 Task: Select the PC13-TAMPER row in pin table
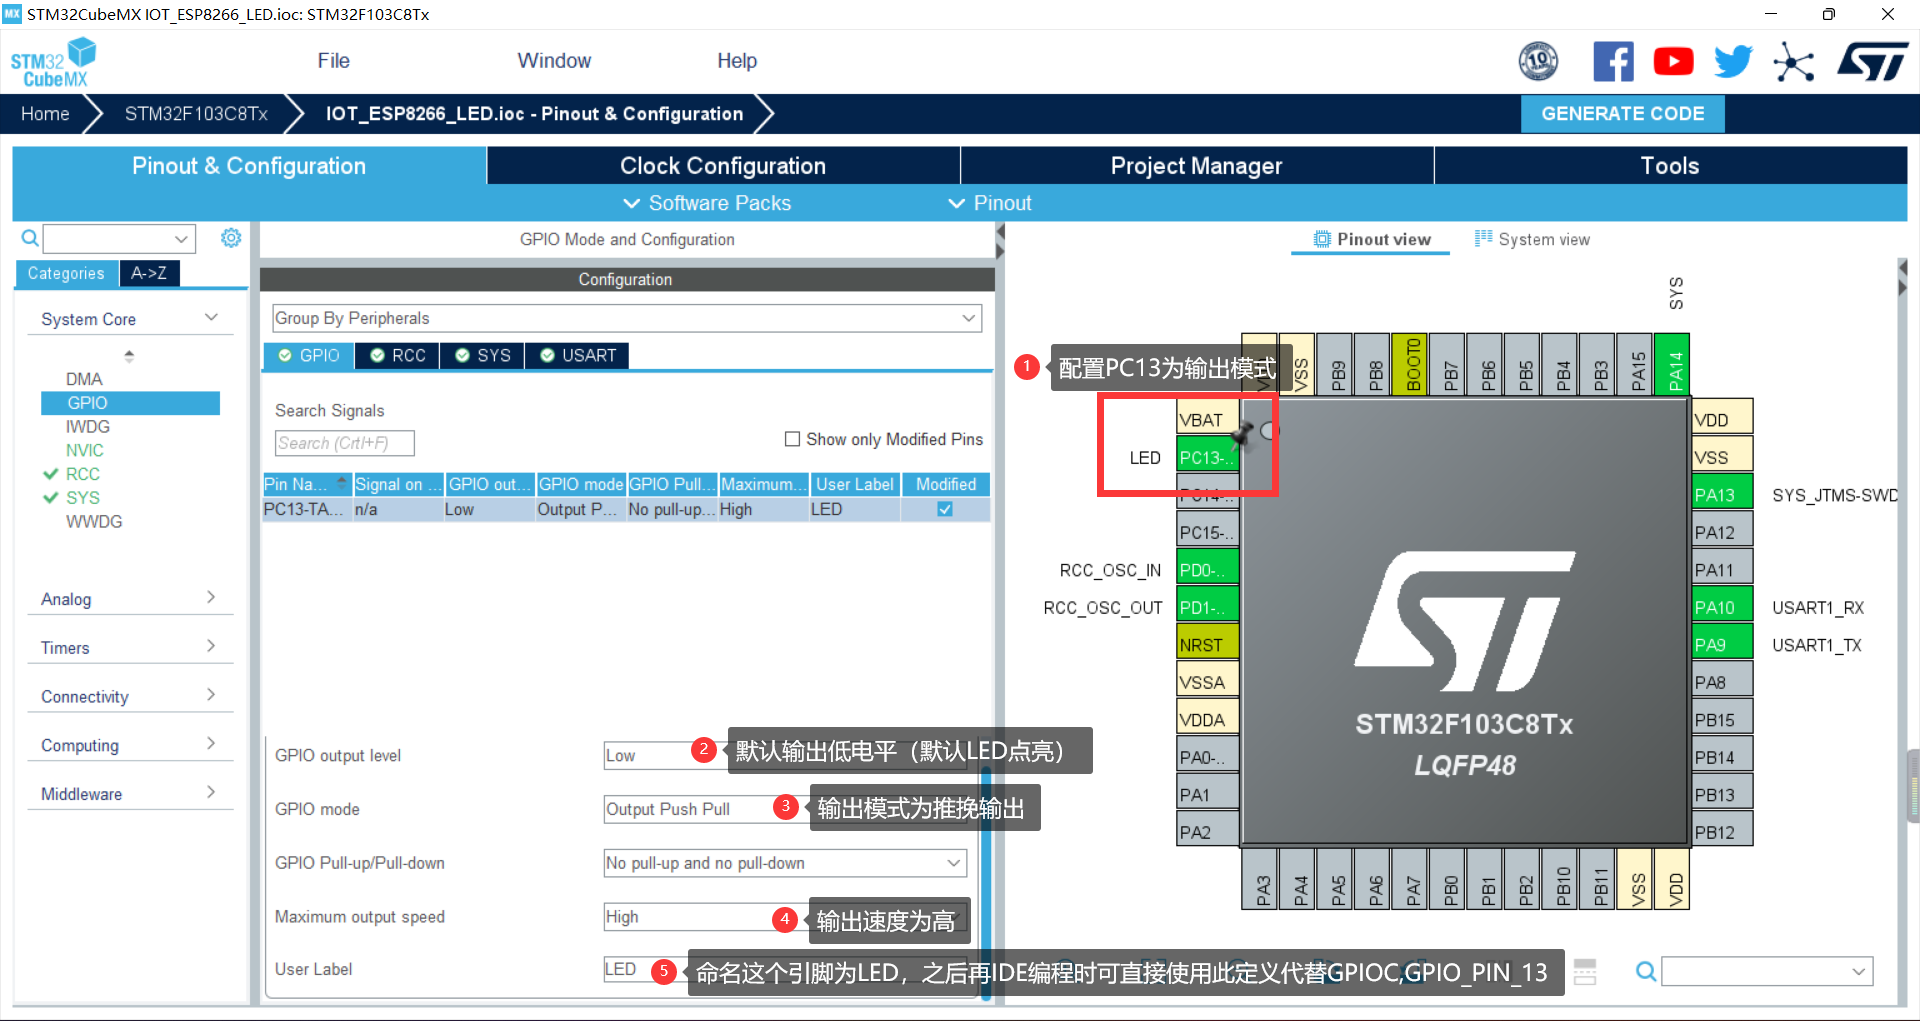(x=626, y=509)
